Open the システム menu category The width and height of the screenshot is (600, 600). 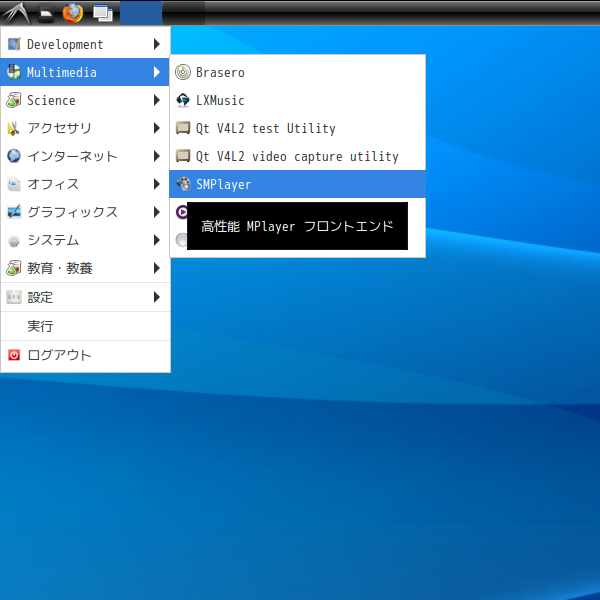85,240
